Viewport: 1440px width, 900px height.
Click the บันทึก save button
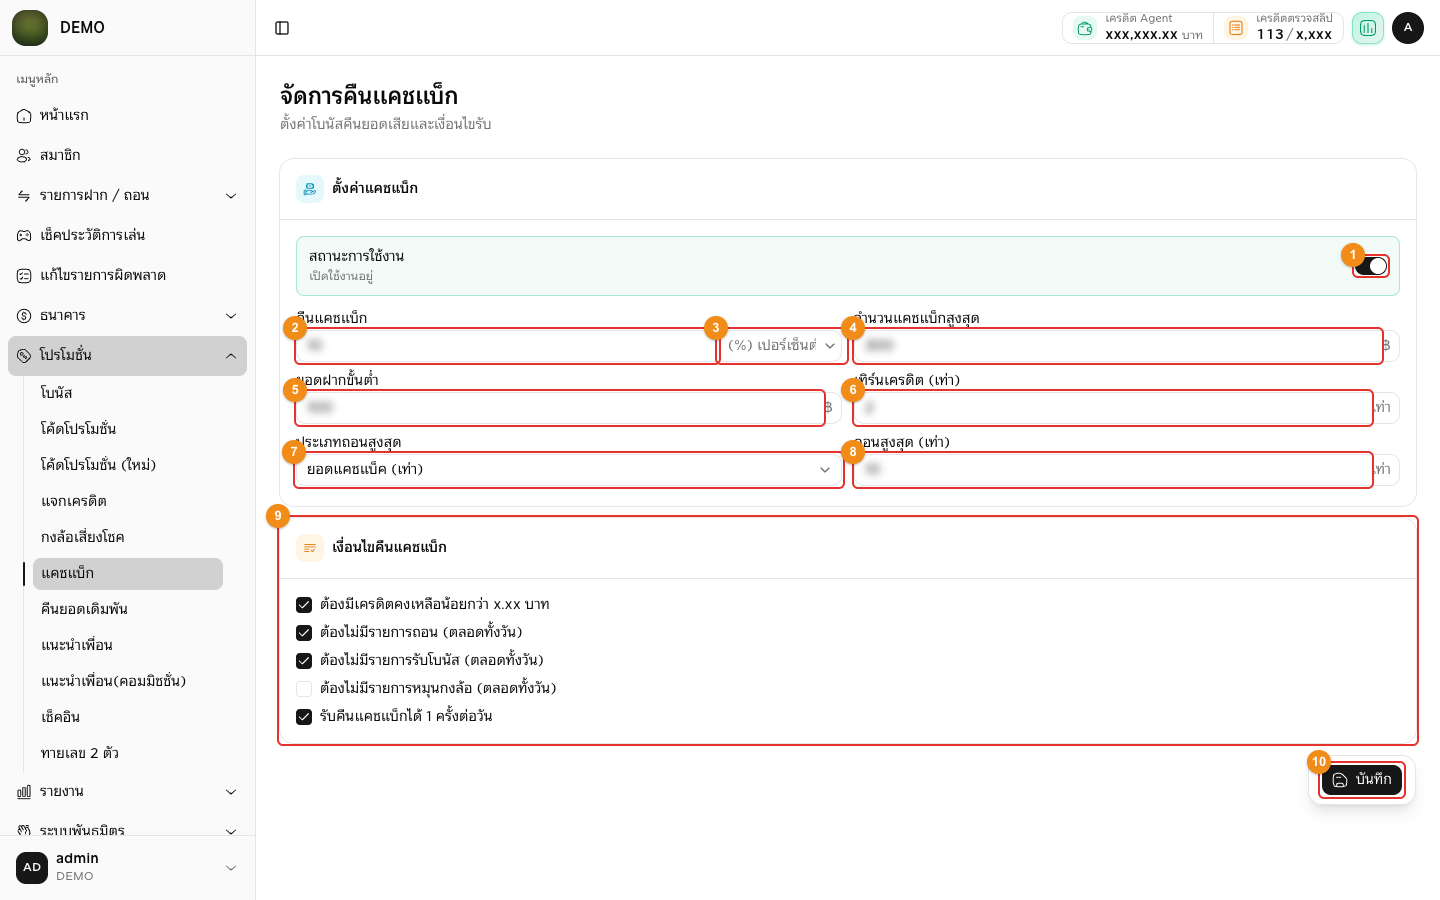pyautogui.click(x=1362, y=780)
